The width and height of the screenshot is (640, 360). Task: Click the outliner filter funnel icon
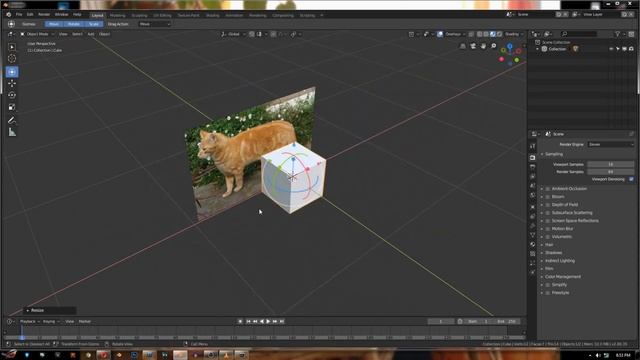click(x=618, y=34)
